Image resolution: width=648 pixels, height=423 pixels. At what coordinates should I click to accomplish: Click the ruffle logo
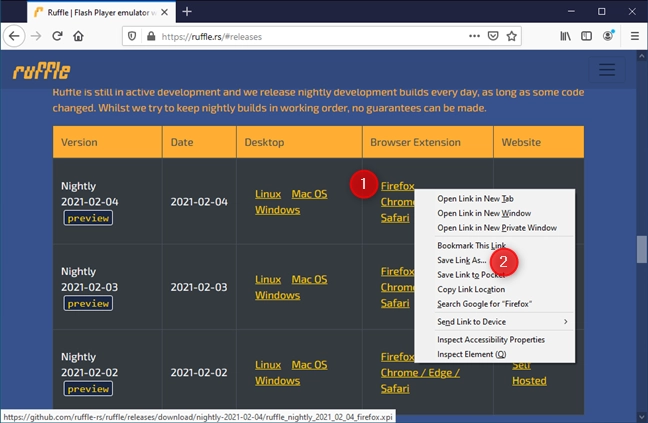41,71
